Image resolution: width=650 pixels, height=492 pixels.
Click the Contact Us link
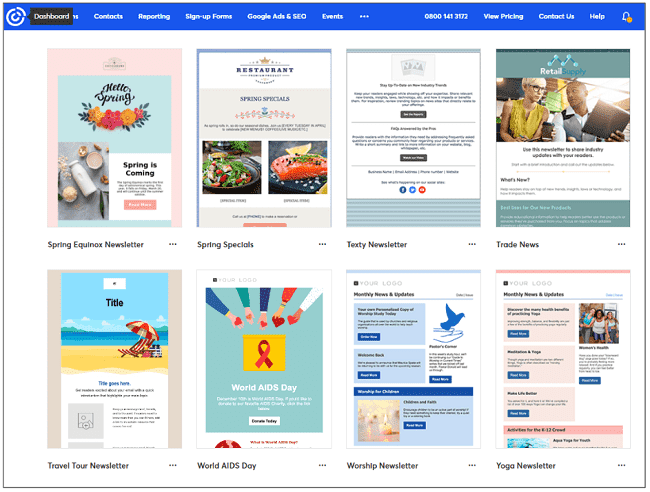(x=556, y=17)
